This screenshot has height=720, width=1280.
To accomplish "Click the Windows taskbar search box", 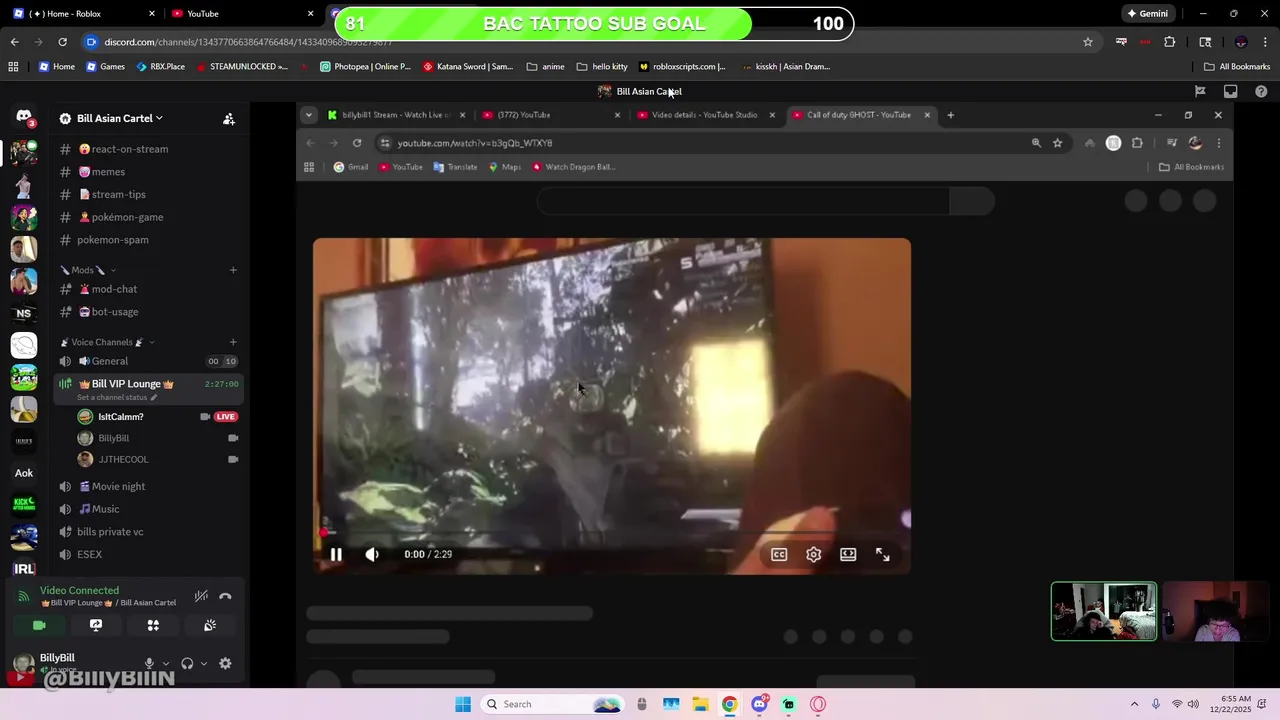I will pos(553,704).
